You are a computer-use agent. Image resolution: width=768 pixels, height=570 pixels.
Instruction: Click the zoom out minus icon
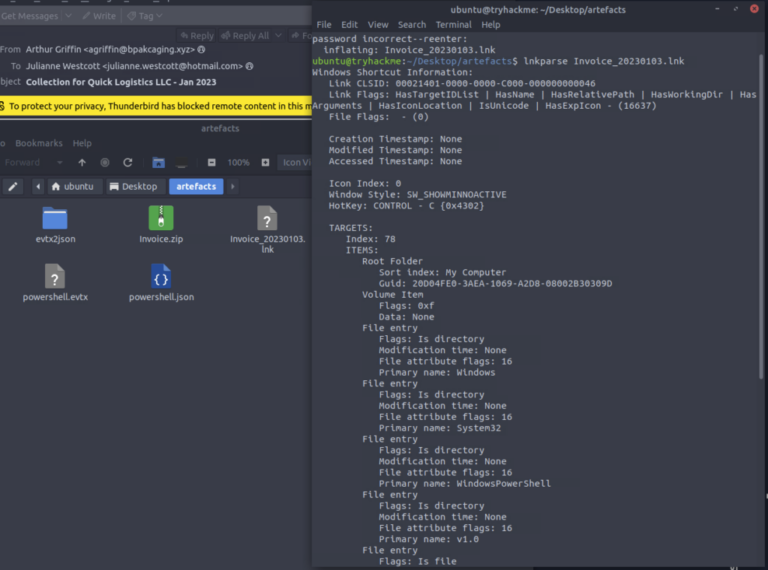[211, 162]
